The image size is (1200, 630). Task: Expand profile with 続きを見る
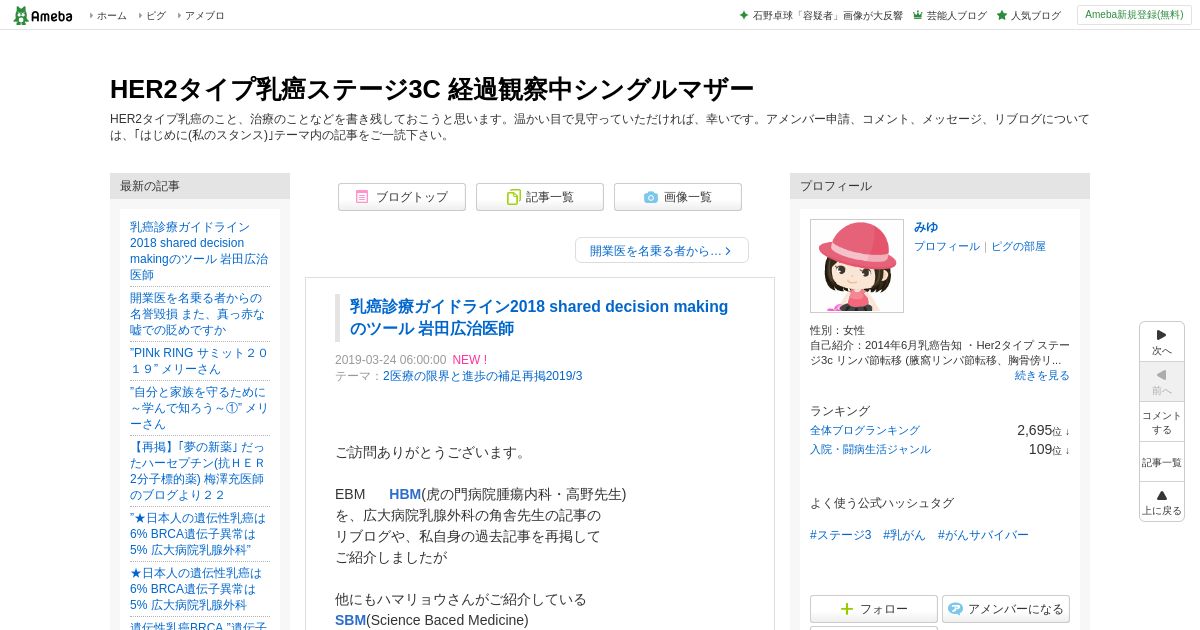1042,375
